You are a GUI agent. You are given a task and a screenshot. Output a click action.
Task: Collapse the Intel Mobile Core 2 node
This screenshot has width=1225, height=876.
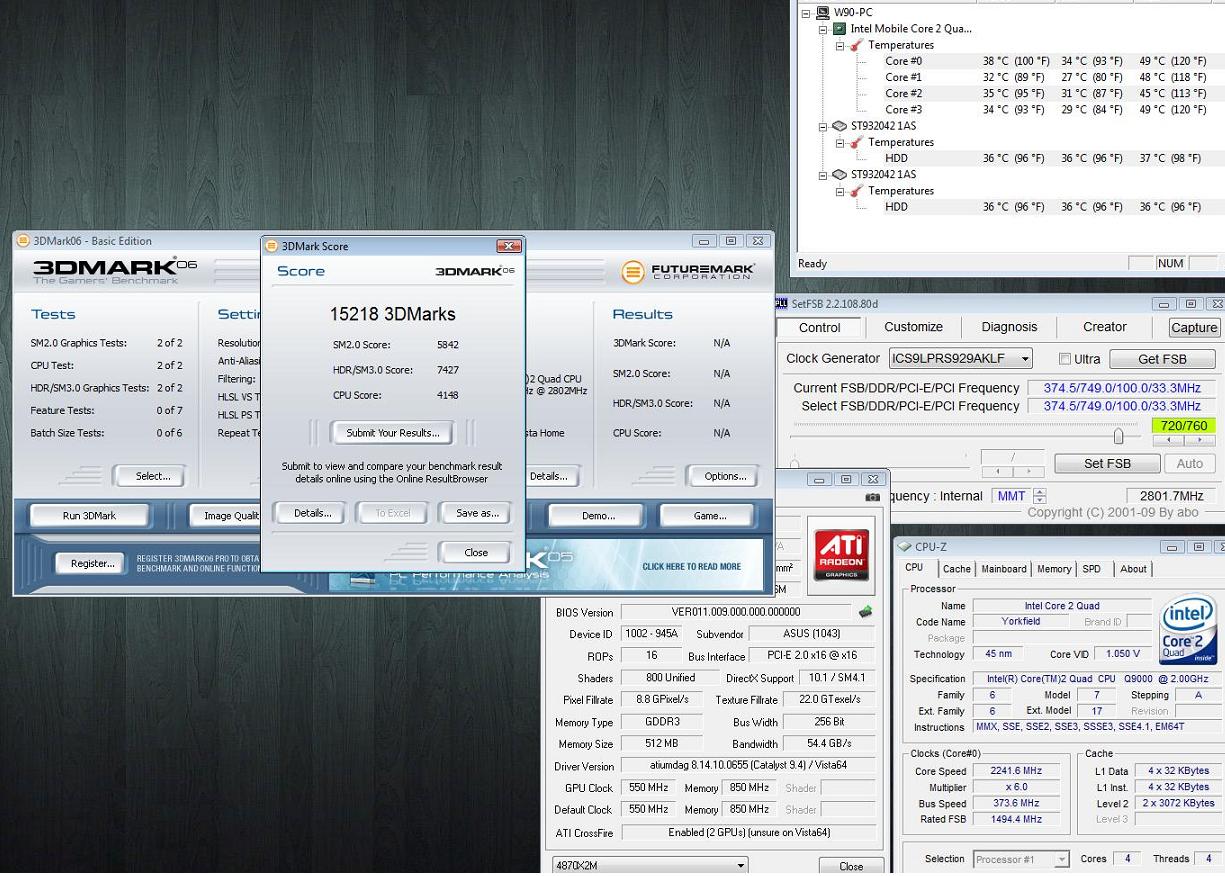click(x=824, y=29)
